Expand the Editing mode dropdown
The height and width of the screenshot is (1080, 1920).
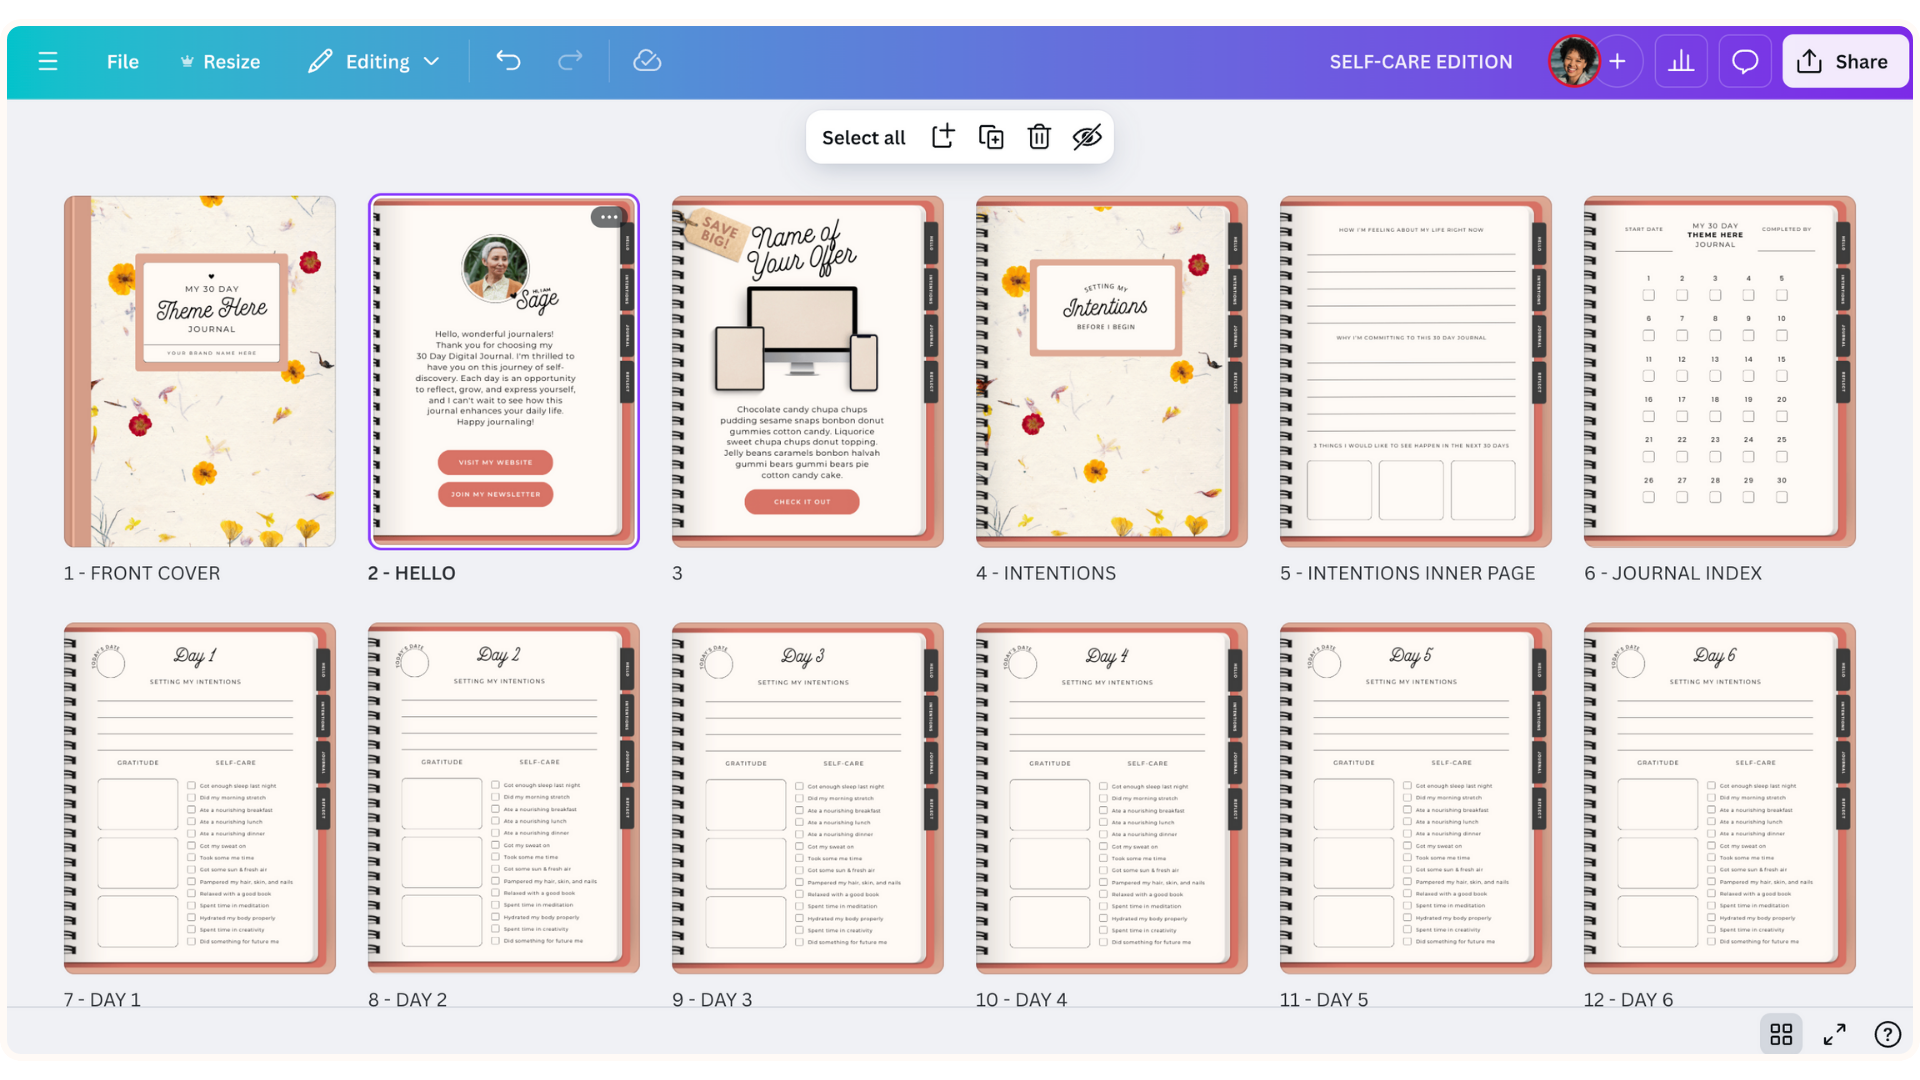coord(374,61)
